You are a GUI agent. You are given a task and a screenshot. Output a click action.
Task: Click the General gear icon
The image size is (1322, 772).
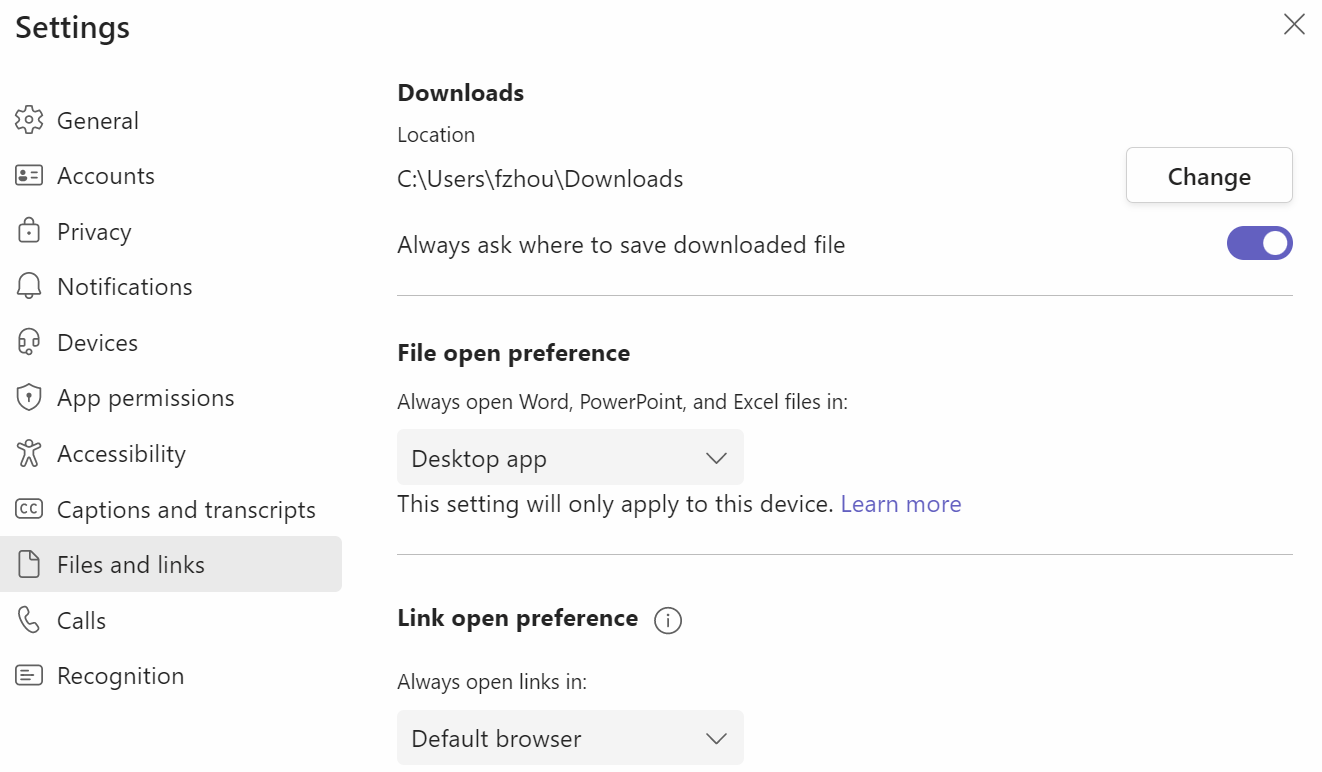pyautogui.click(x=29, y=120)
